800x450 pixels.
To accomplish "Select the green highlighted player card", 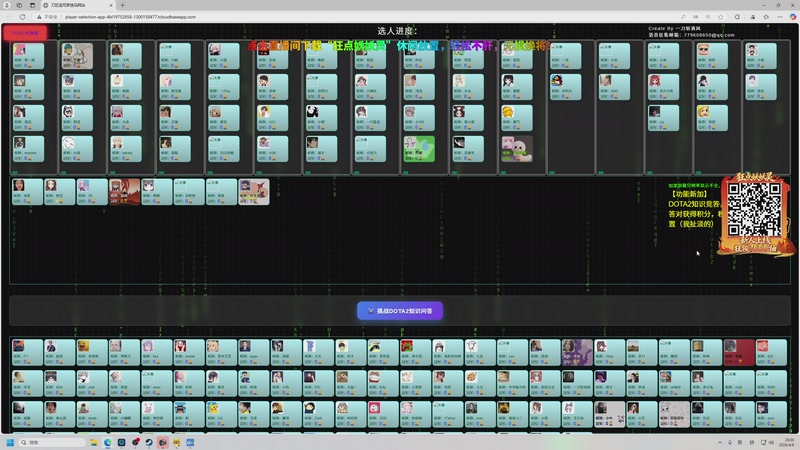I will (x=419, y=149).
